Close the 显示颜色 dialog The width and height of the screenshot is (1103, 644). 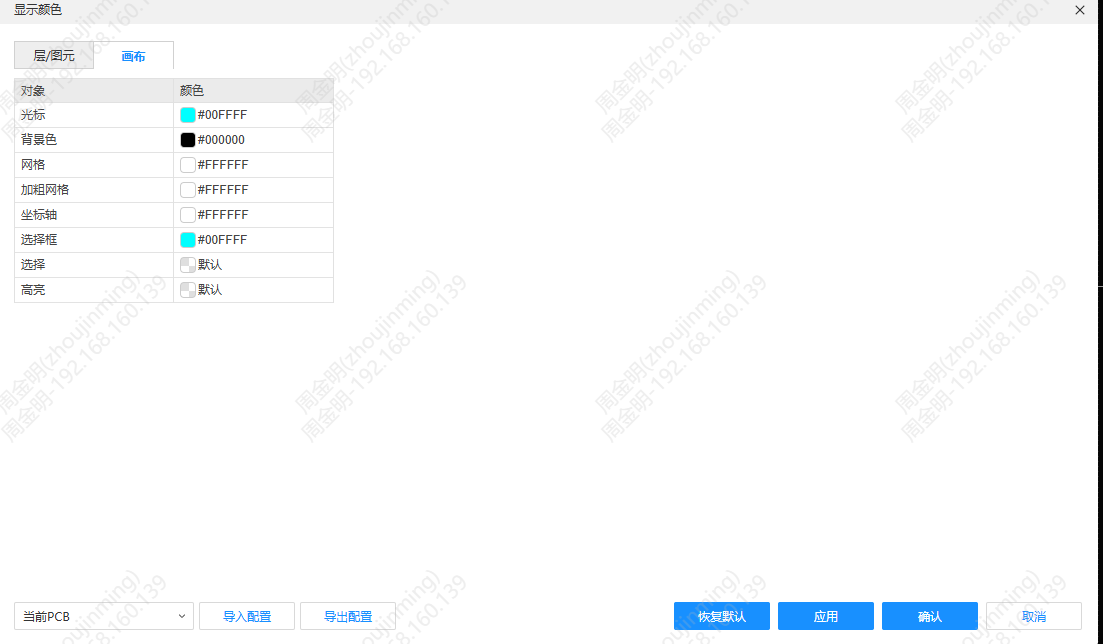(x=1080, y=10)
